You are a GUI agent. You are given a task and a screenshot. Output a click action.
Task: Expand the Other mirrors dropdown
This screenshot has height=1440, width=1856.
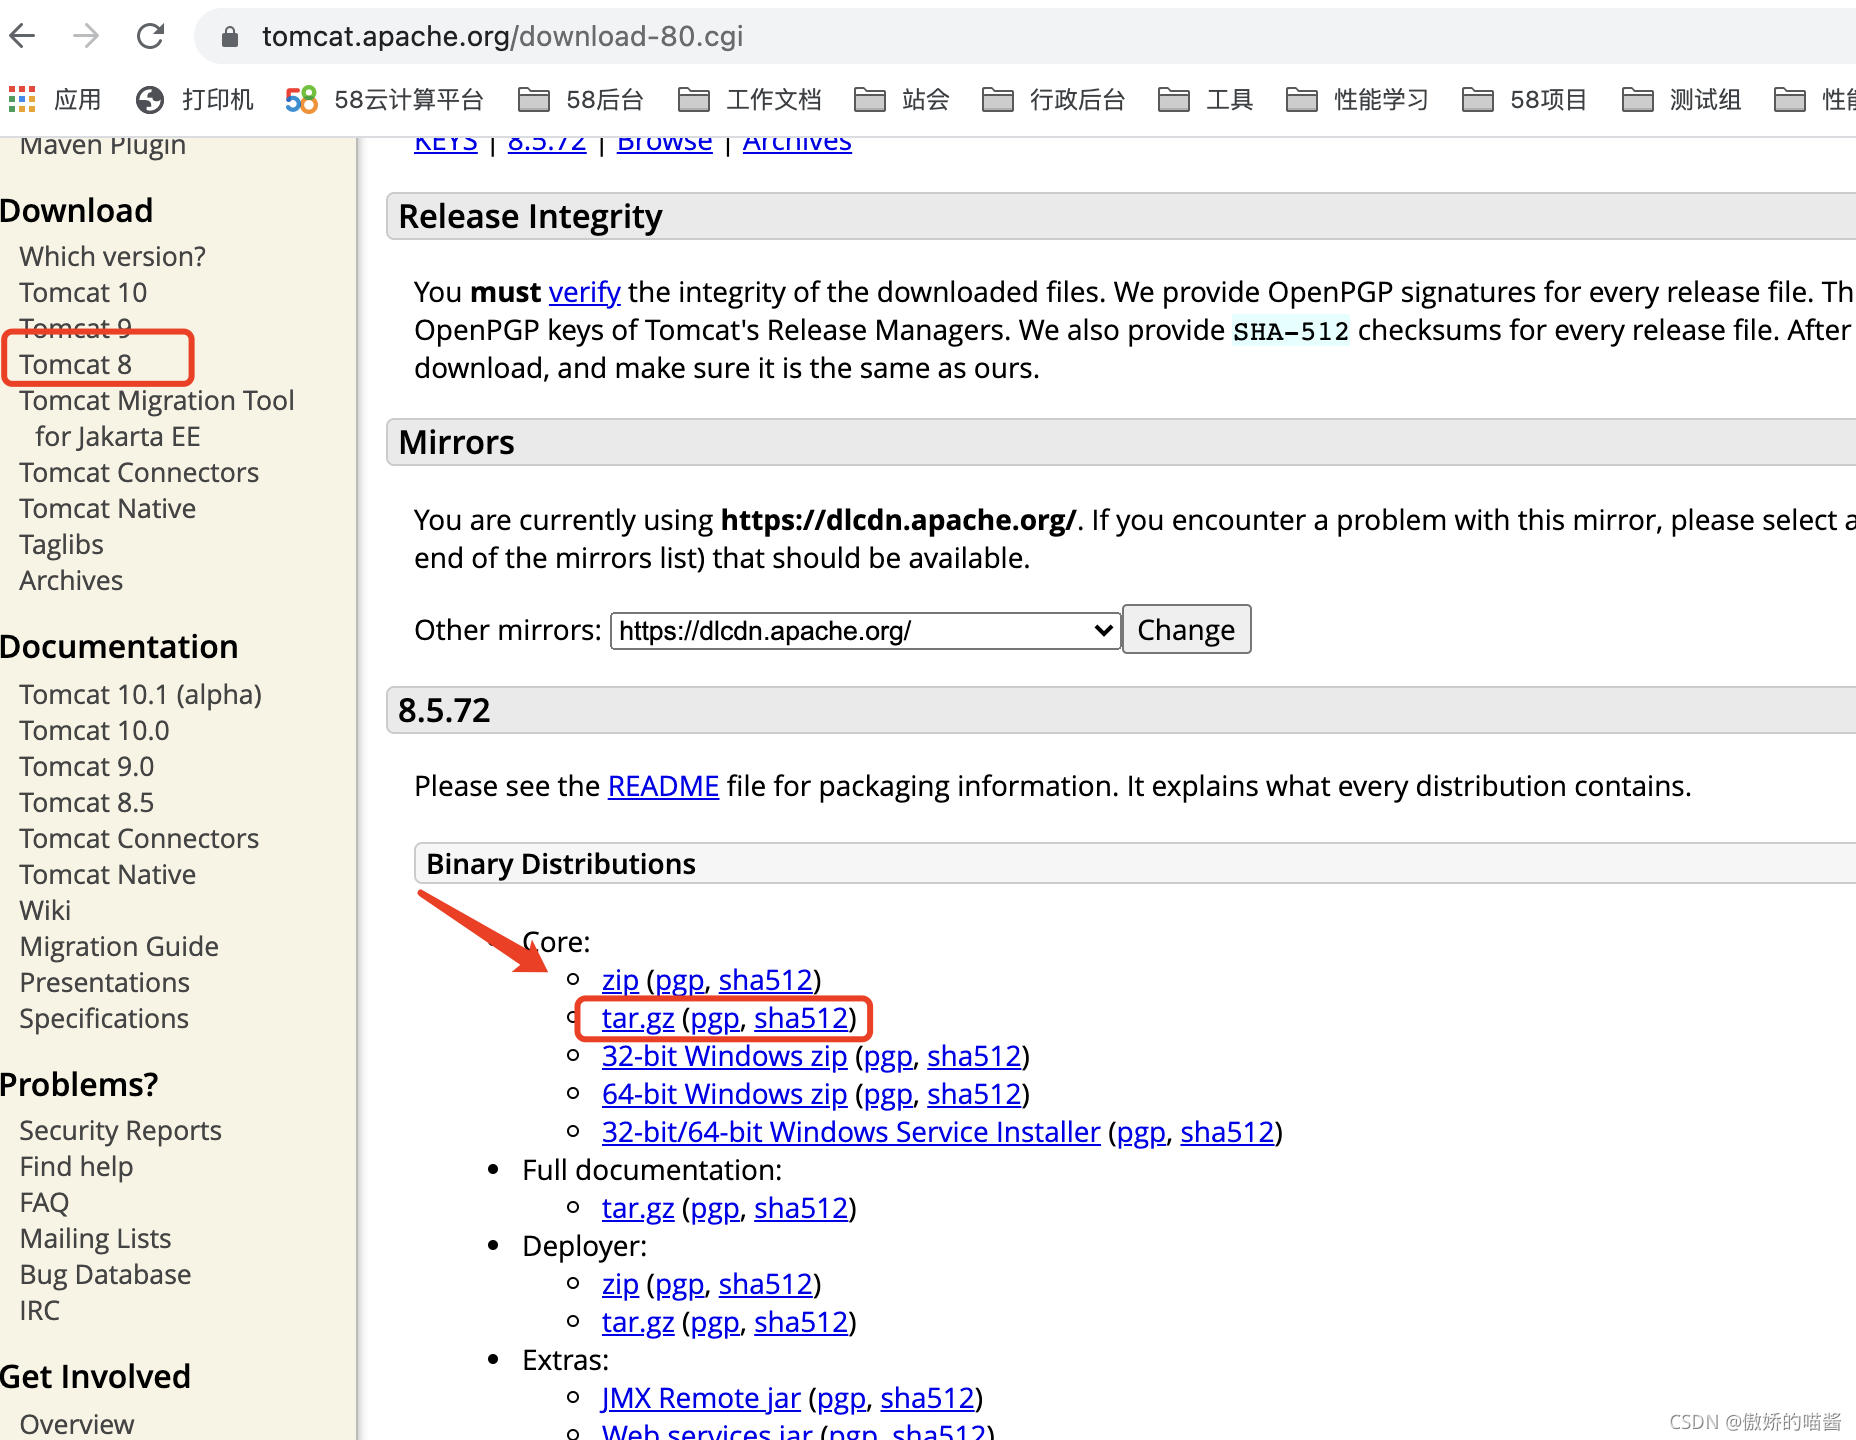(x=865, y=631)
